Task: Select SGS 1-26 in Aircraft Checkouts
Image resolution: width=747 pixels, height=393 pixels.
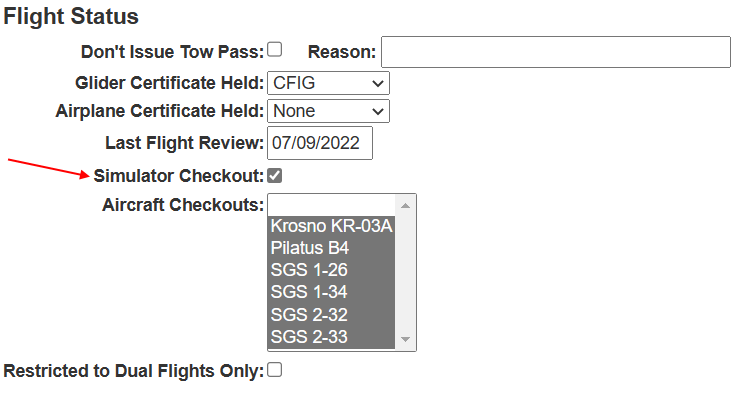Action: (332, 270)
